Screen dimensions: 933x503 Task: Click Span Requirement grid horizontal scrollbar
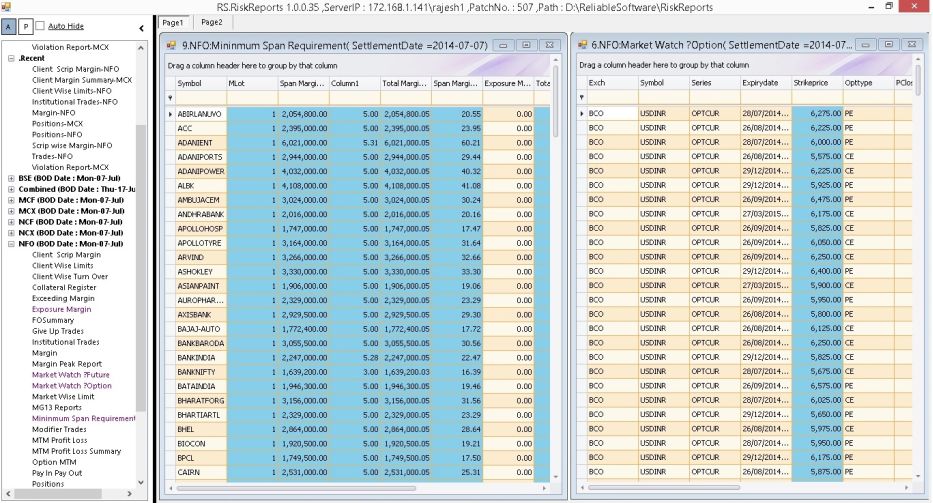[296, 489]
